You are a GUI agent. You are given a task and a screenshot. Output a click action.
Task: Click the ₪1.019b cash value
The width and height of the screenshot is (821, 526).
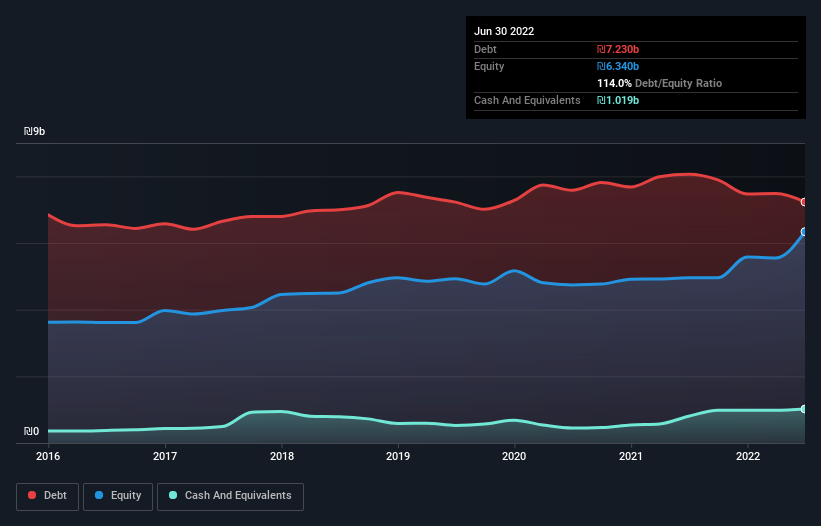618,100
